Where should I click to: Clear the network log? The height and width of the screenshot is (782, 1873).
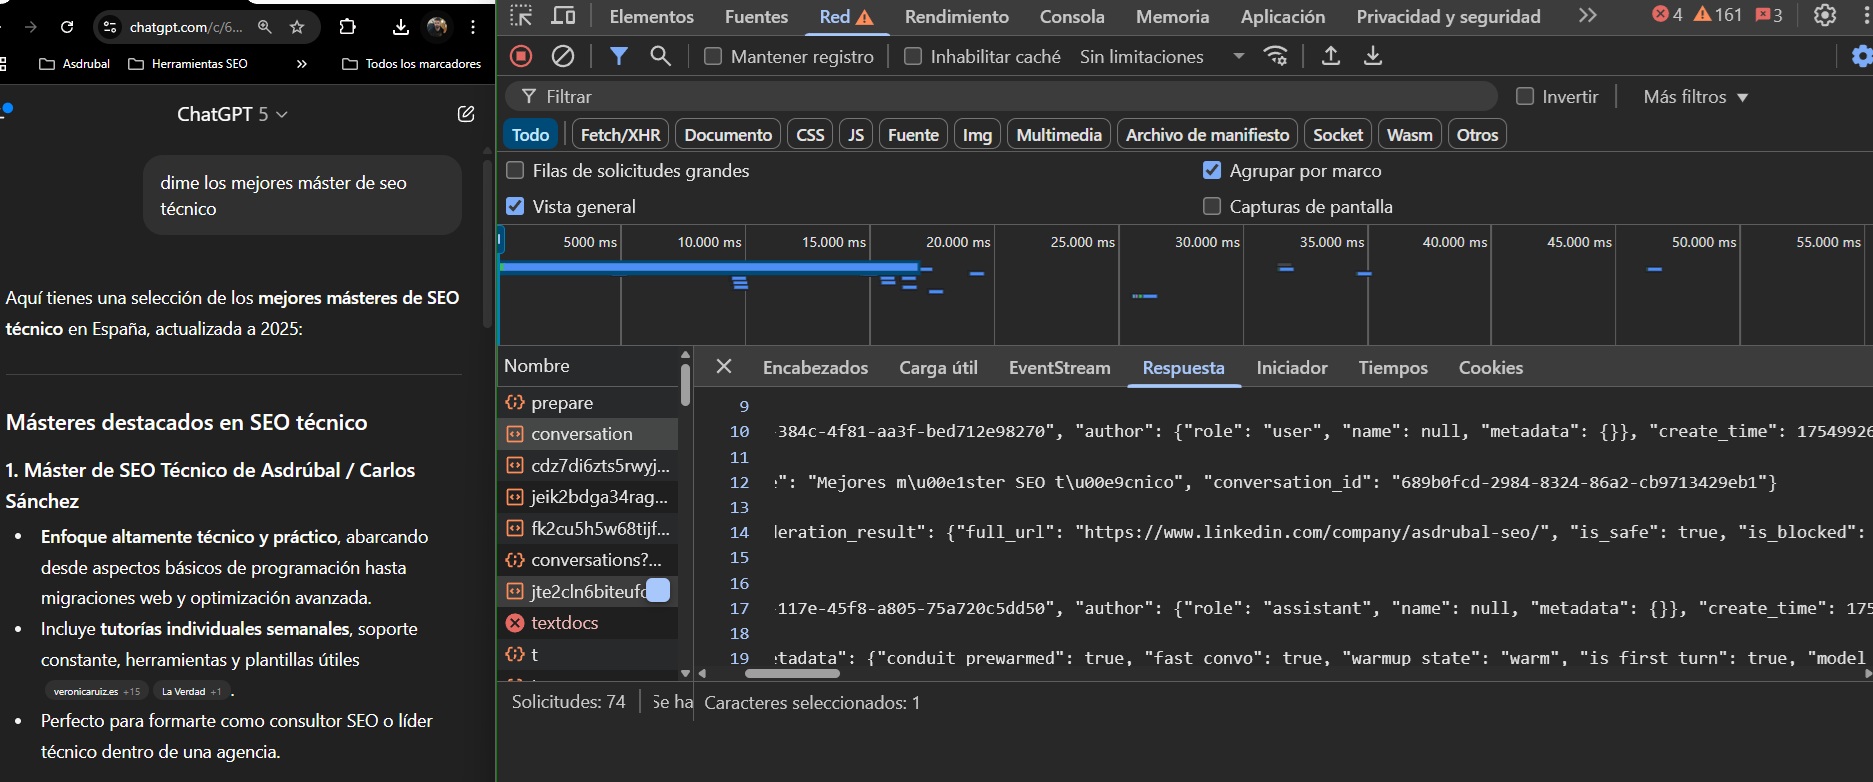pos(563,56)
